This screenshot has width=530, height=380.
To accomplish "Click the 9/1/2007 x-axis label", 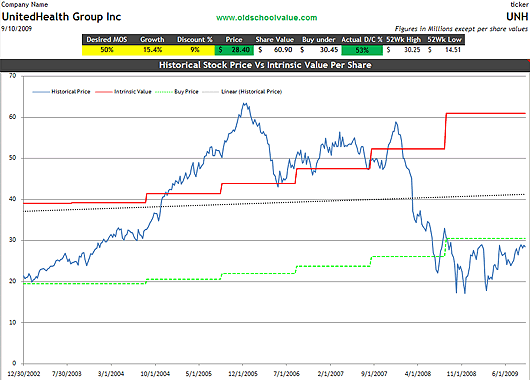I will (x=374, y=374).
